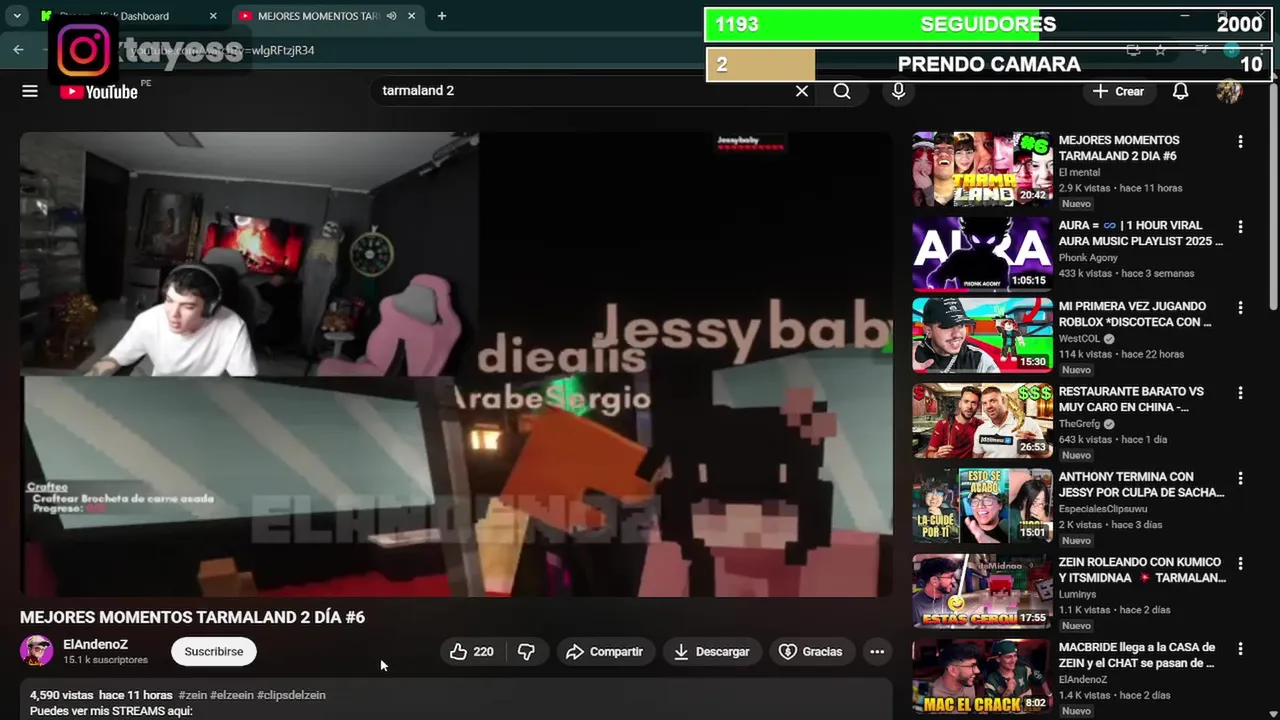Viewport: 1280px width, 720px height.
Task: Close the Kick Dashboard browser tab
Action: [x=212, y=16]
